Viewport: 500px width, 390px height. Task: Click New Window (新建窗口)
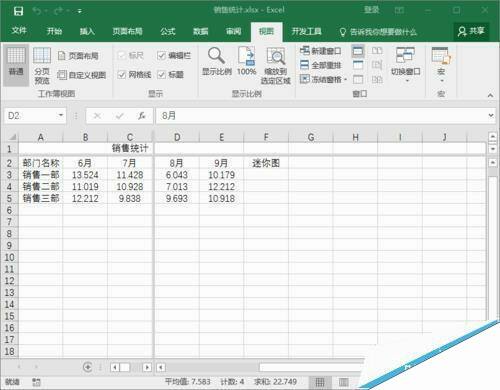(x=320, y=51)
